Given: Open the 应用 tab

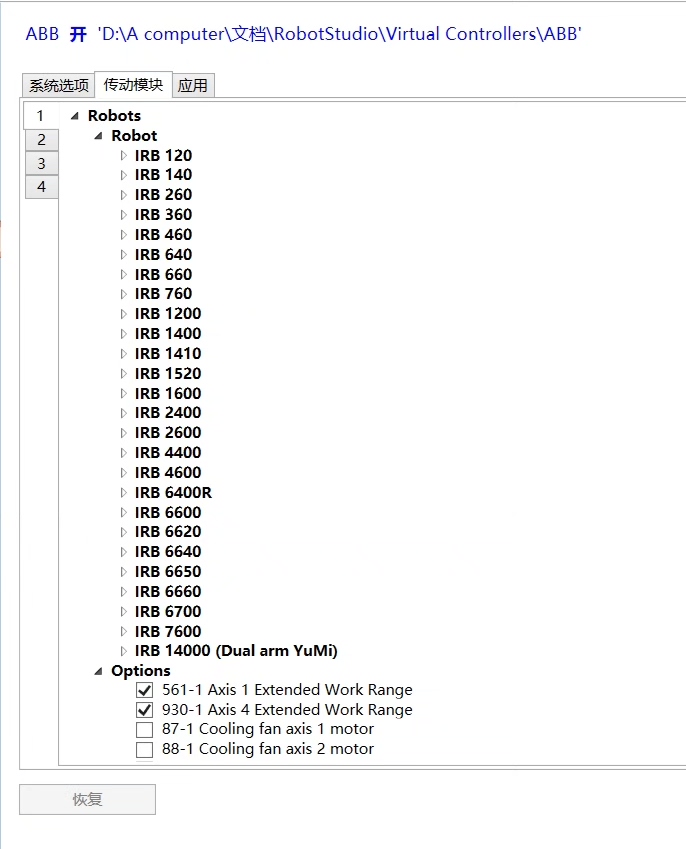Looking at the screenshot, I should 193,86.
